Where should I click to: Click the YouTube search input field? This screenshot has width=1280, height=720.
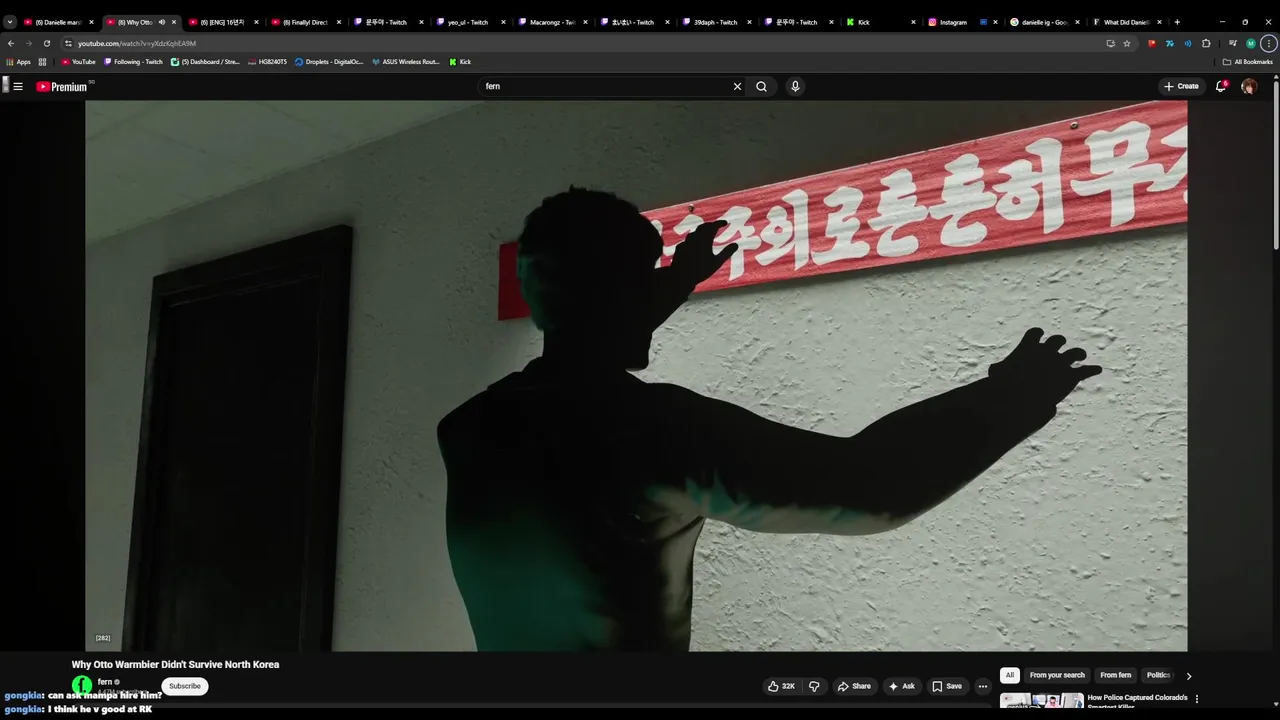[x=606, y=87]
